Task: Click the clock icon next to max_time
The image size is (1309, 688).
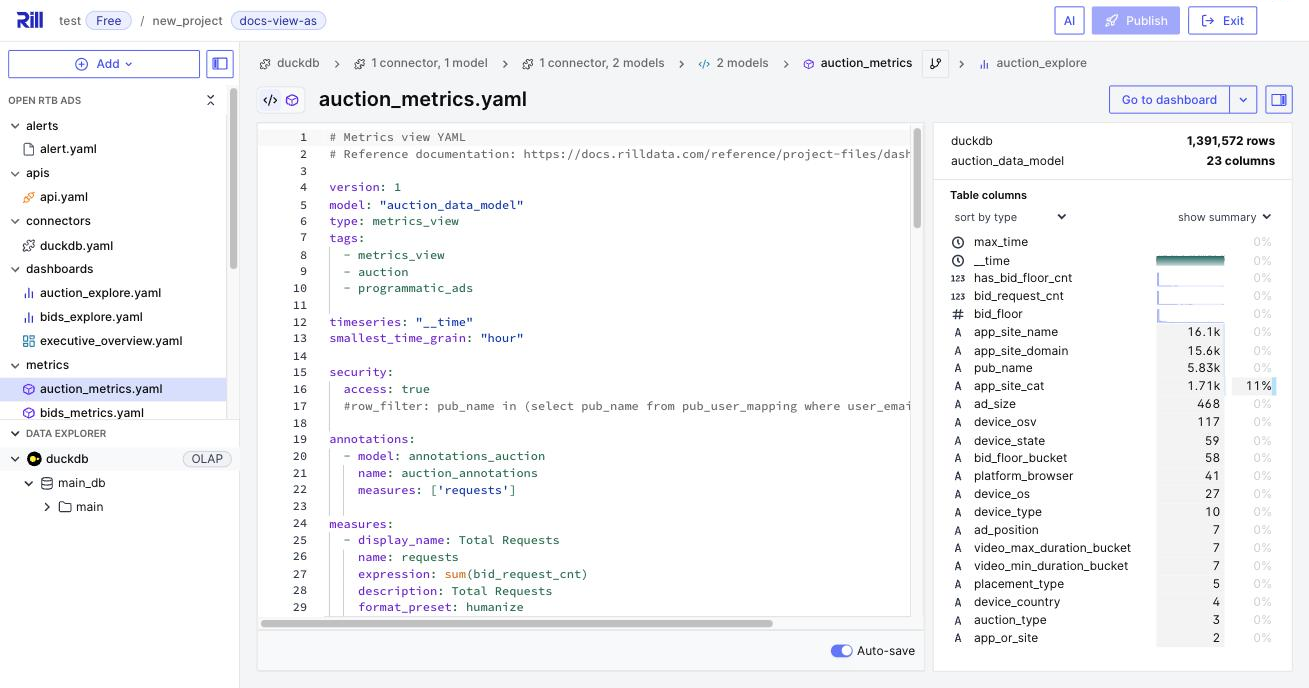Action: pyautogui.click(x=958, y=242)
